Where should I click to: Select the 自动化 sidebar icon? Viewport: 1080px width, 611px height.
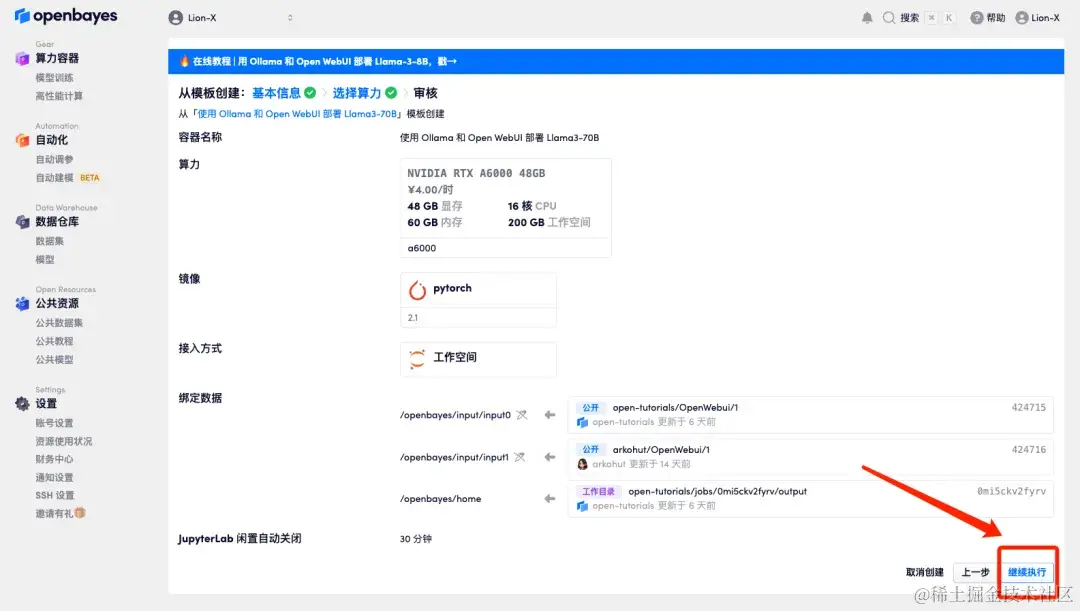pyautogui.click(x=21, y=139)
